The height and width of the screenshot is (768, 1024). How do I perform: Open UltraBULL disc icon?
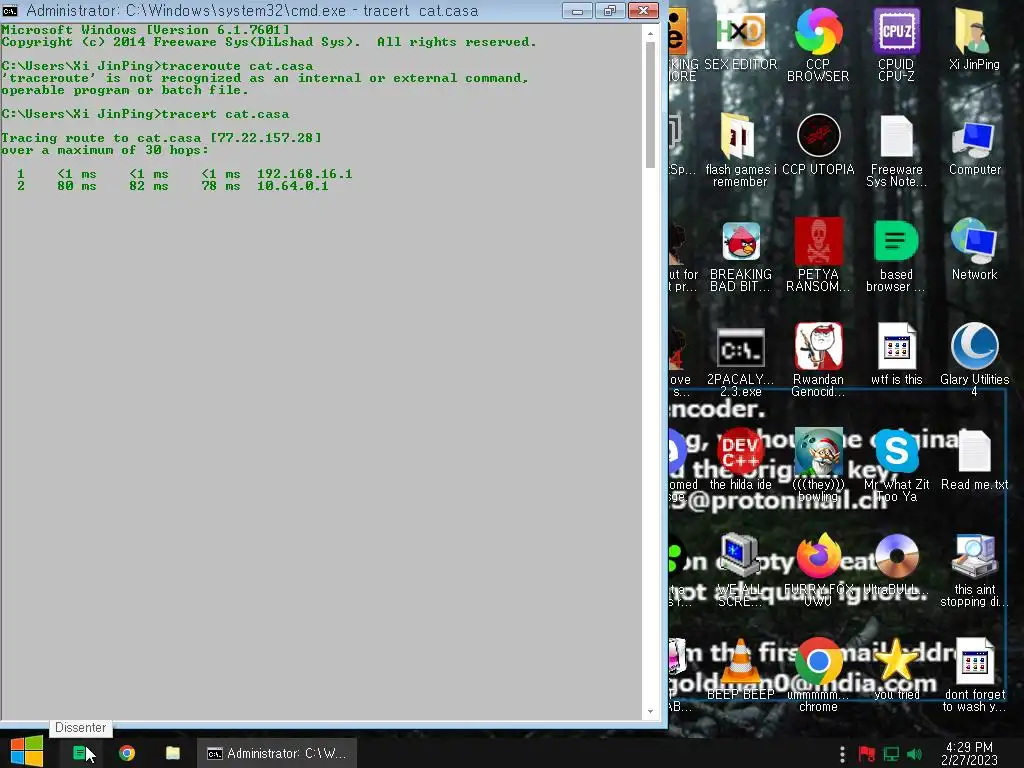896,566
